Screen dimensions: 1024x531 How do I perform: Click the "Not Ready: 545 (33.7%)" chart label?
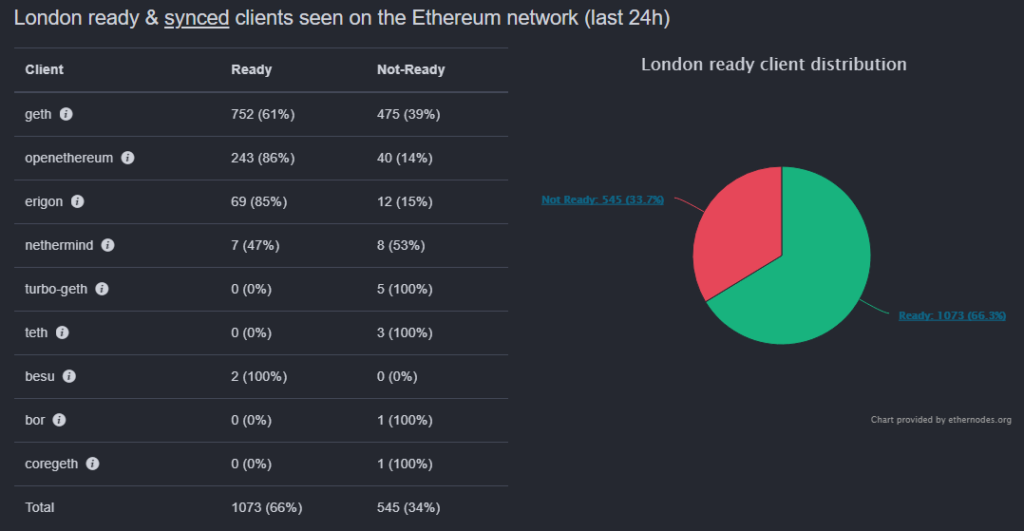tap(603, 199)
